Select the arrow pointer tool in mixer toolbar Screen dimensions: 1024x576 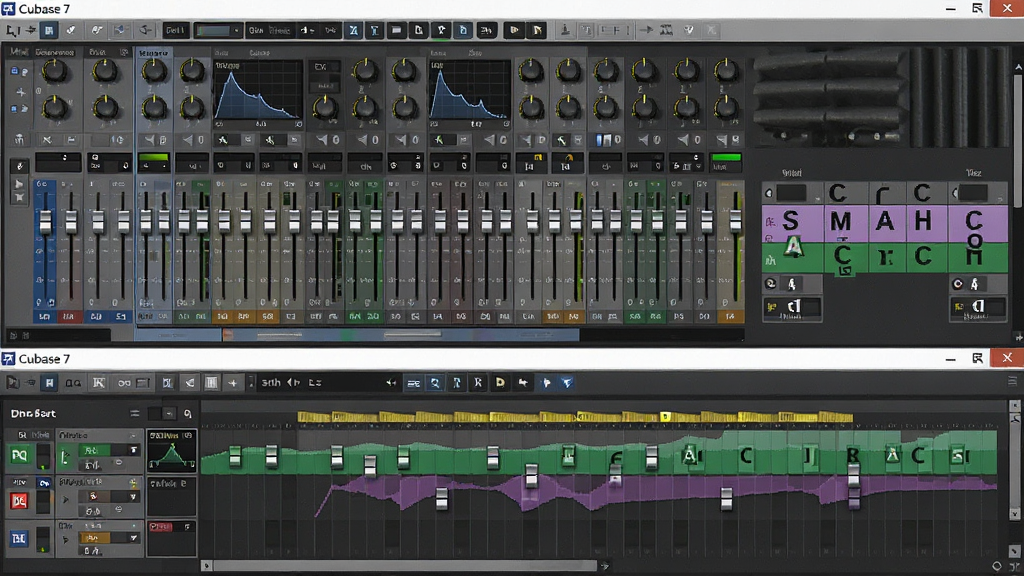(12, 30)
